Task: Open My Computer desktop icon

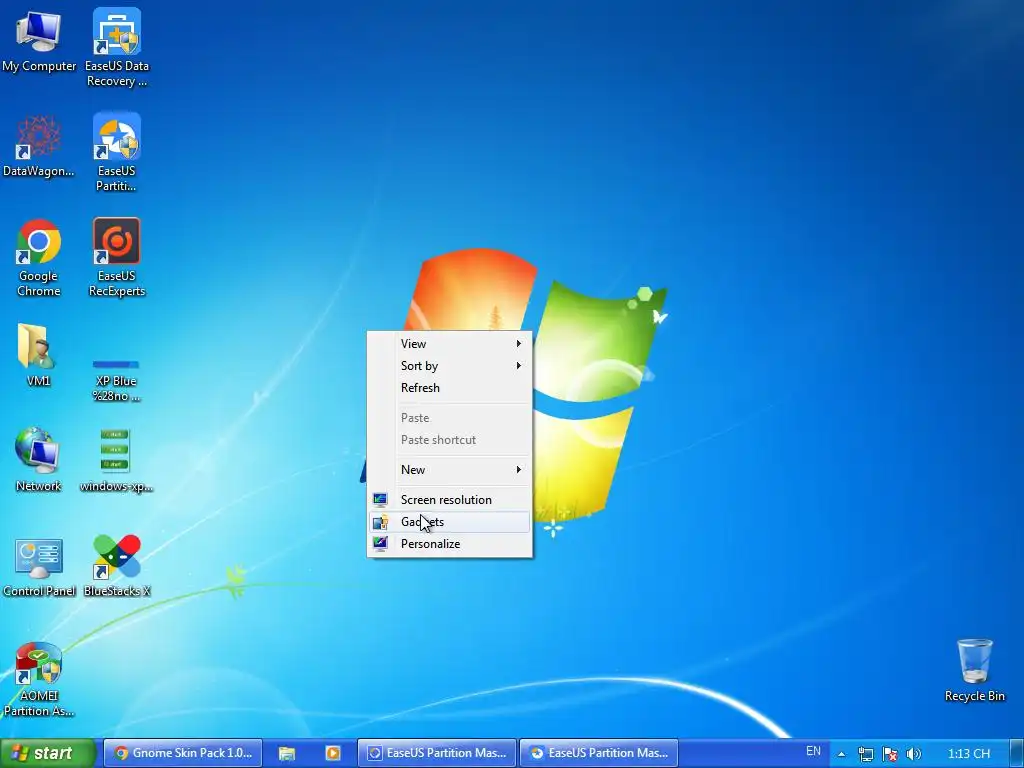Action: coord(39,40)
